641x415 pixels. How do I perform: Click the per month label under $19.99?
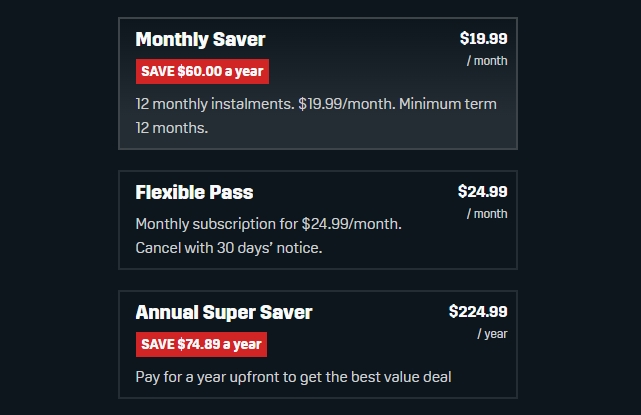tap(487, 61)
